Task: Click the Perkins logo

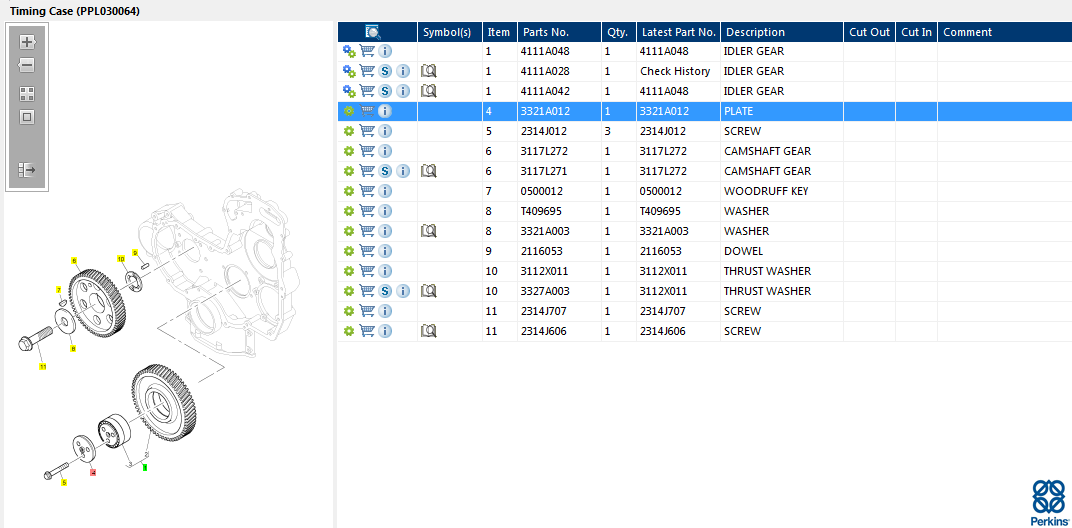Action: [1049, 502]
